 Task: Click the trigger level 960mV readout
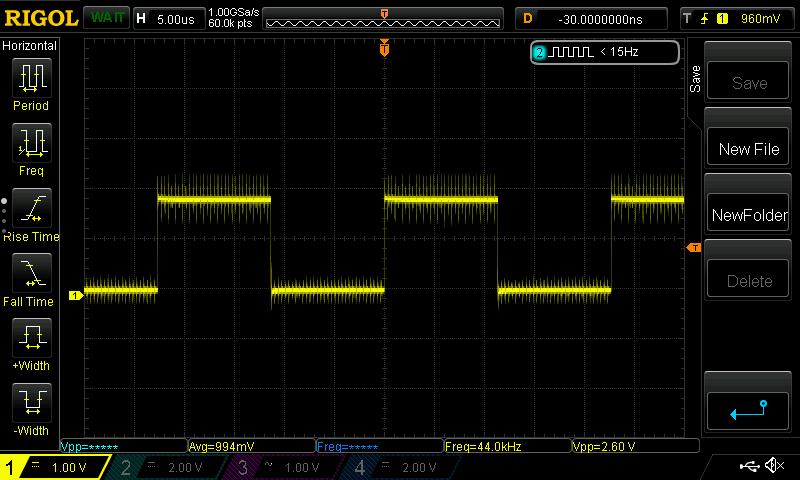click(760, 19)
